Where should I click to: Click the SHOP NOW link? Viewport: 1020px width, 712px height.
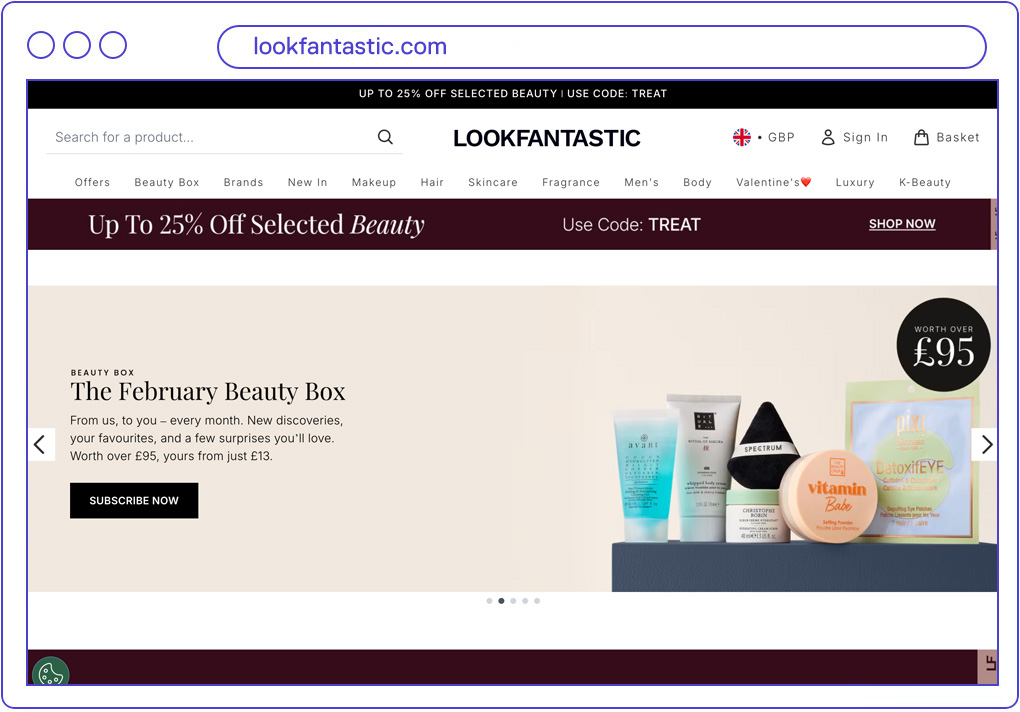[902, 224]
